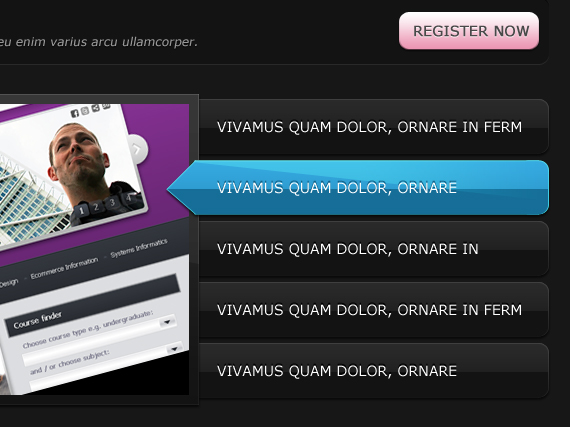Click the course type select field
The image size is (570, 427).
click(x=99, y=341)
